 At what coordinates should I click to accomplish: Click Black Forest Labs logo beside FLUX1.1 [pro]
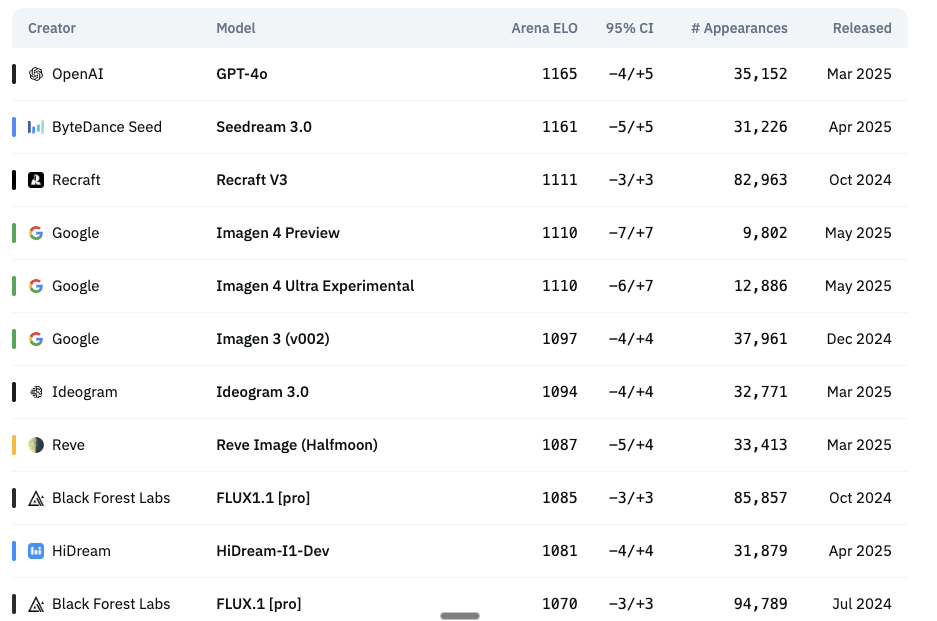pos(36,498)
